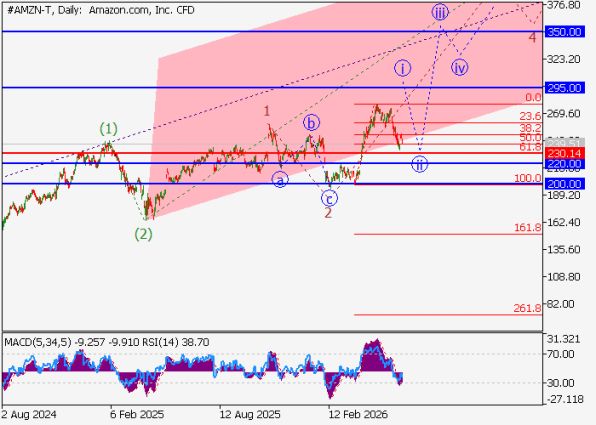Click the 269.60 price axis value
The width and height of the screenshot is (596, 425).
563,114
